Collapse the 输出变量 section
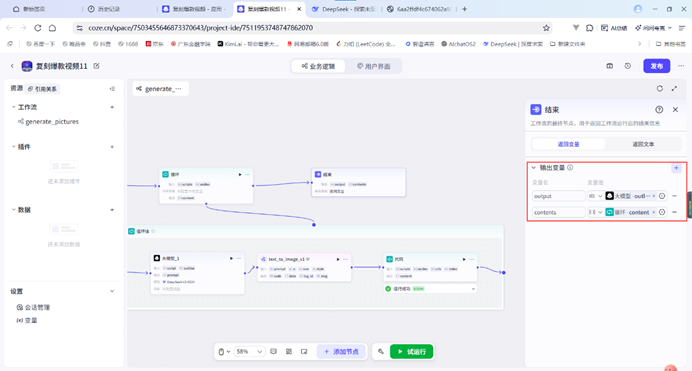This screenshot has height=371, width=692. (x=534, y=168)
